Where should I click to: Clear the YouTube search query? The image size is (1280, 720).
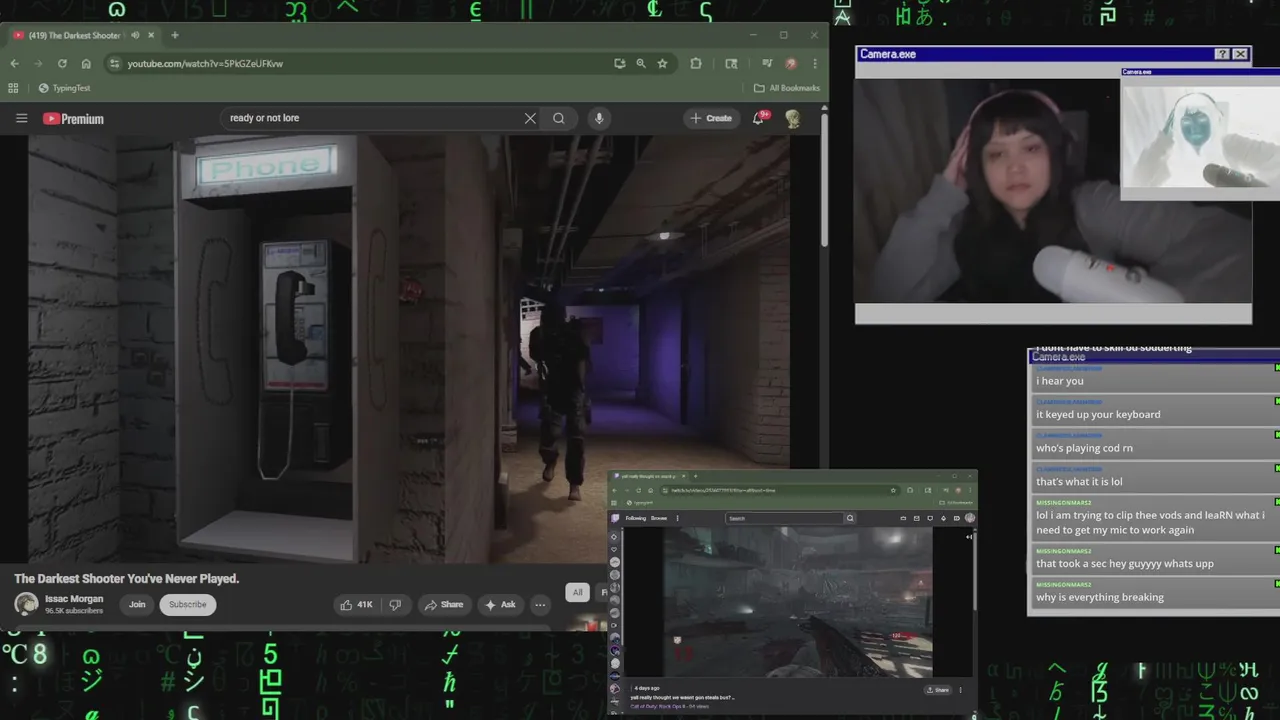coord(530,118)
